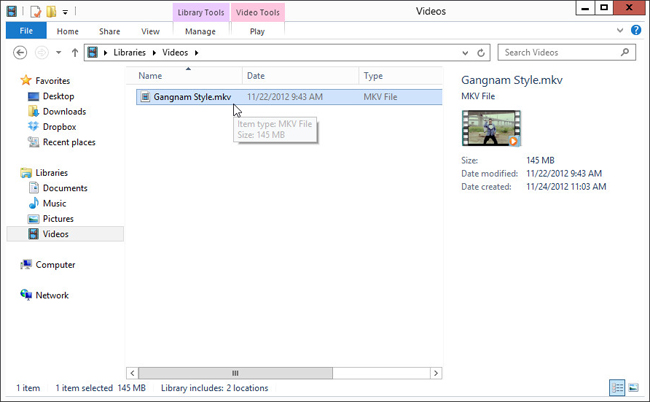Open Recent places in Favorites
Viewport: 650px width, 402px height.
tap(69, 142)
